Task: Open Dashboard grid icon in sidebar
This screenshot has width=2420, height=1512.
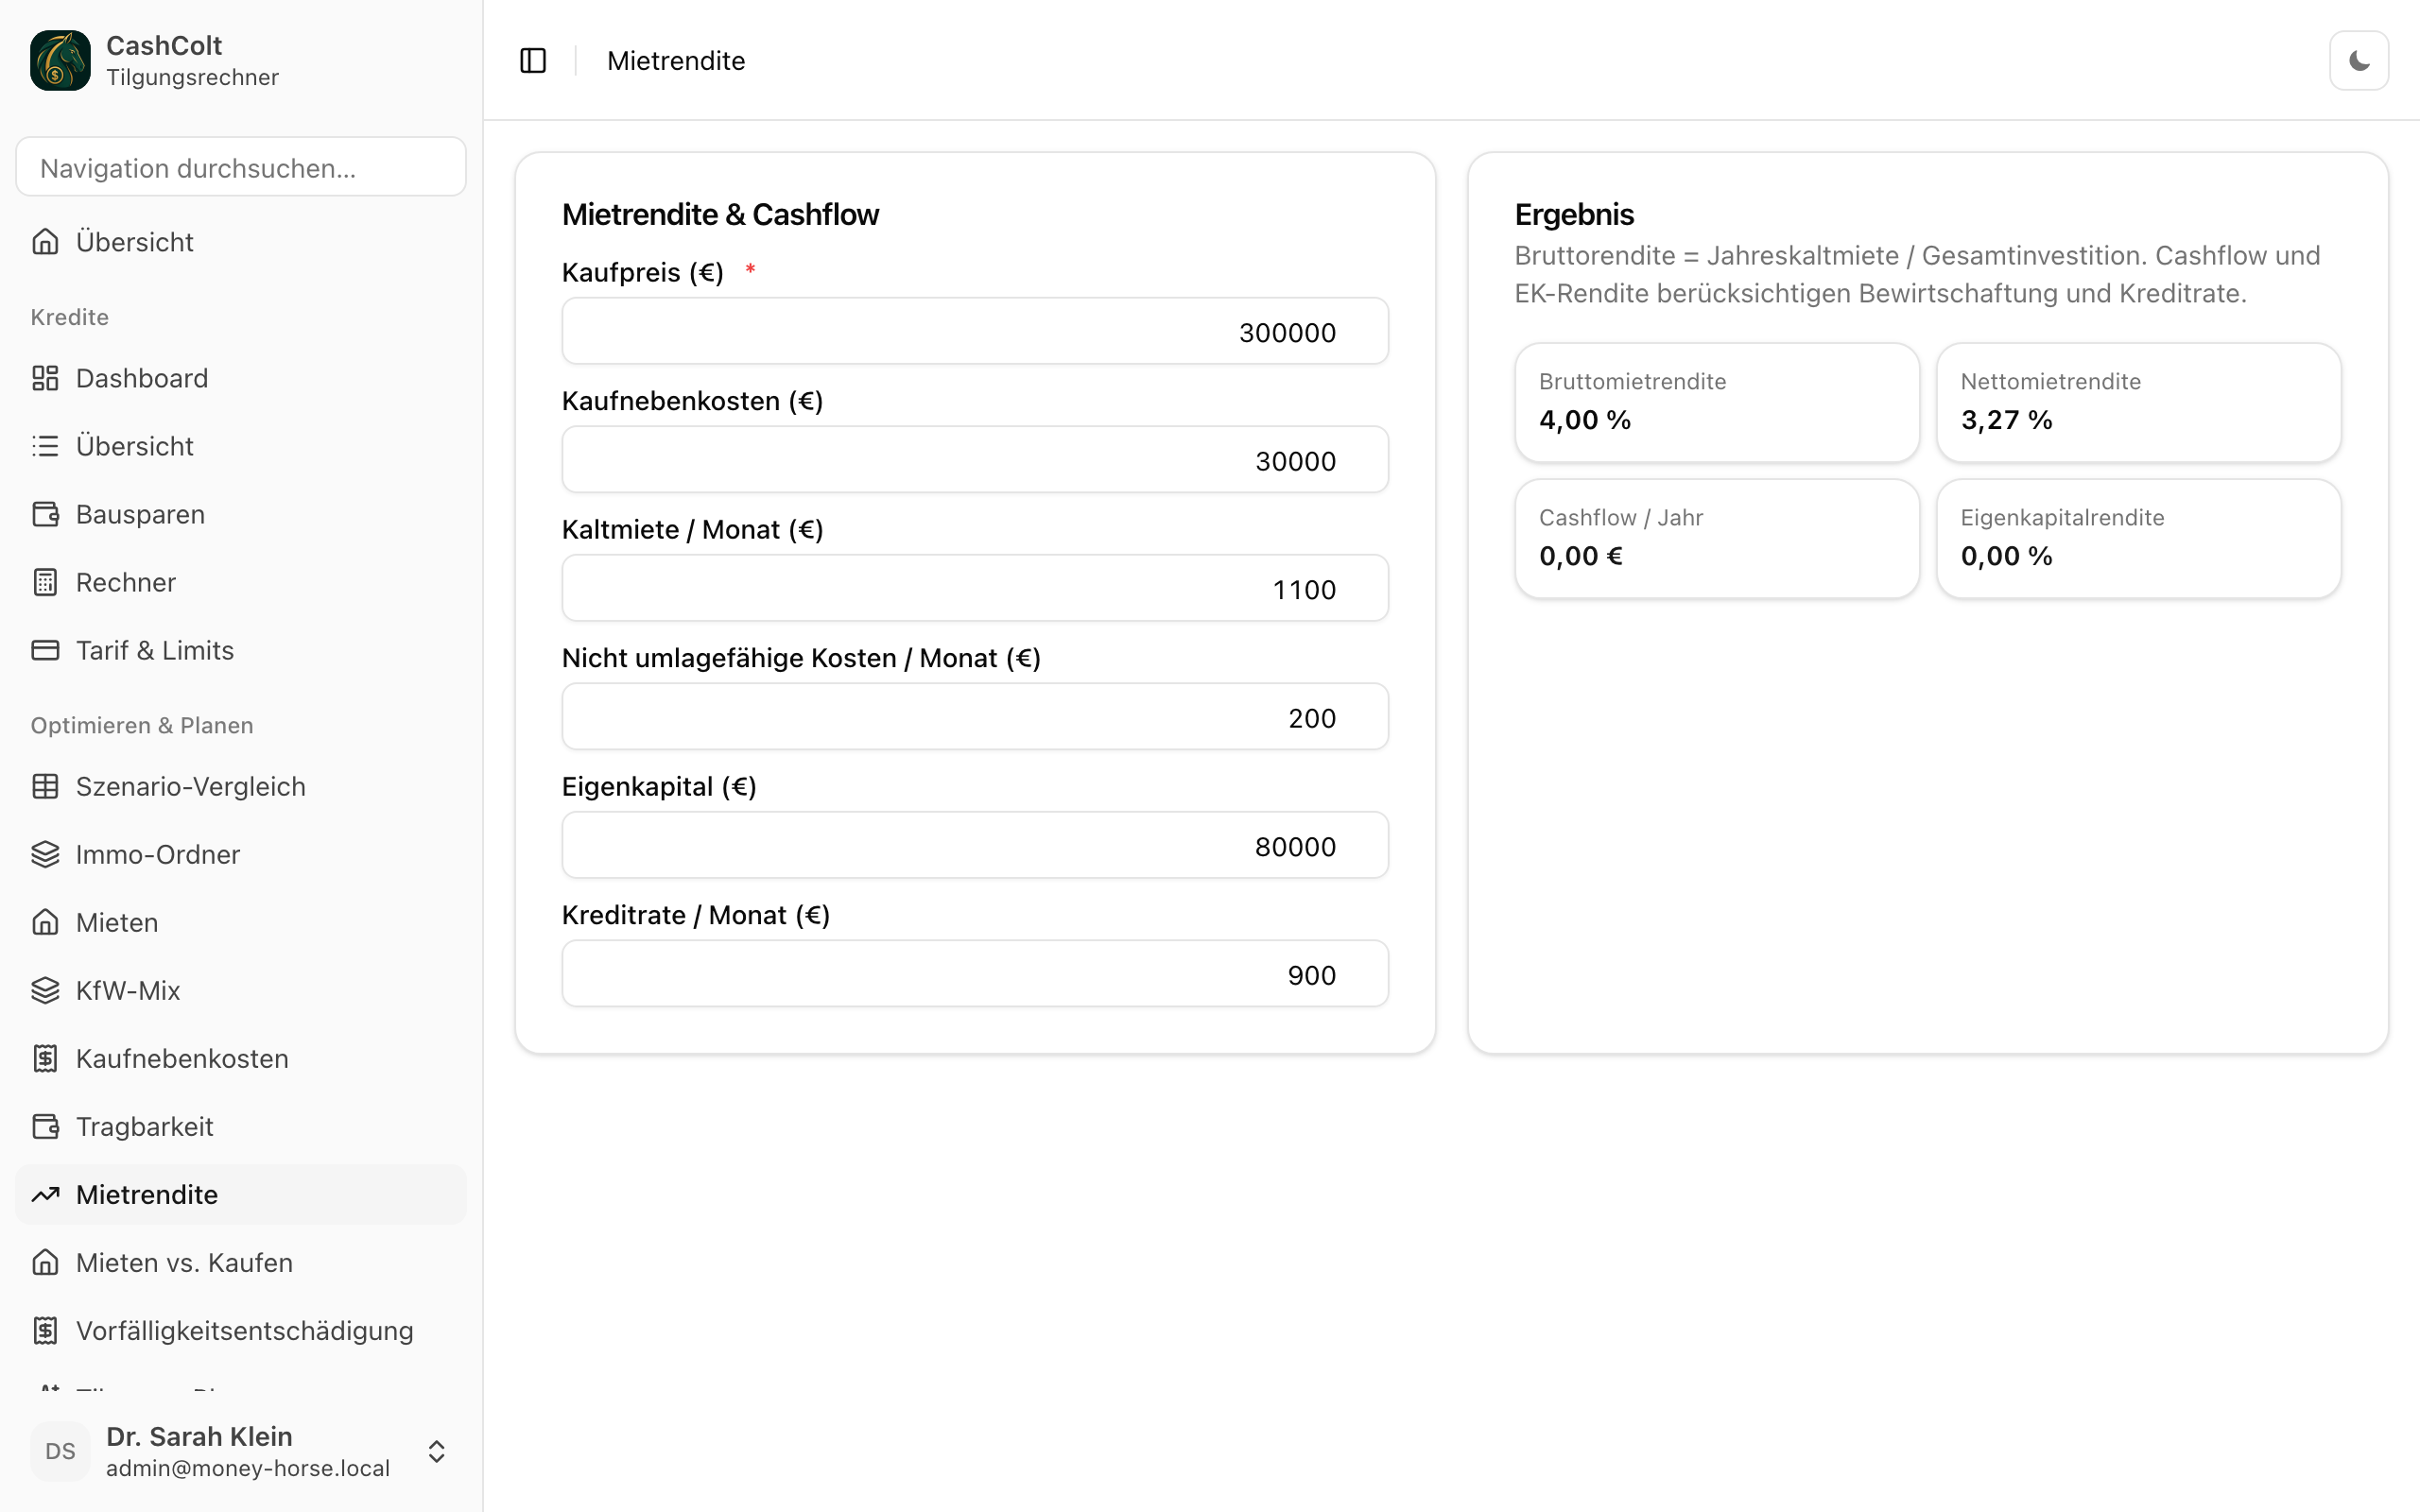Action: pos(45,378)
